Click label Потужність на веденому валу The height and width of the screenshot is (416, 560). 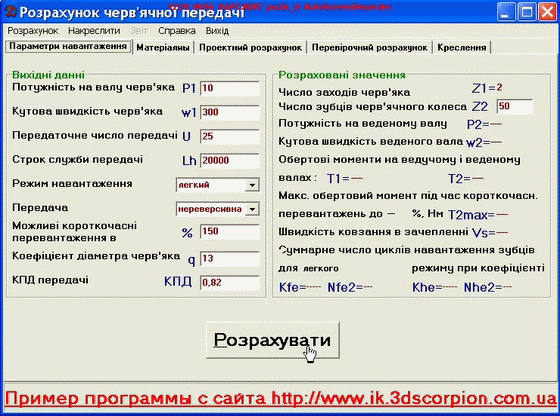363,124
